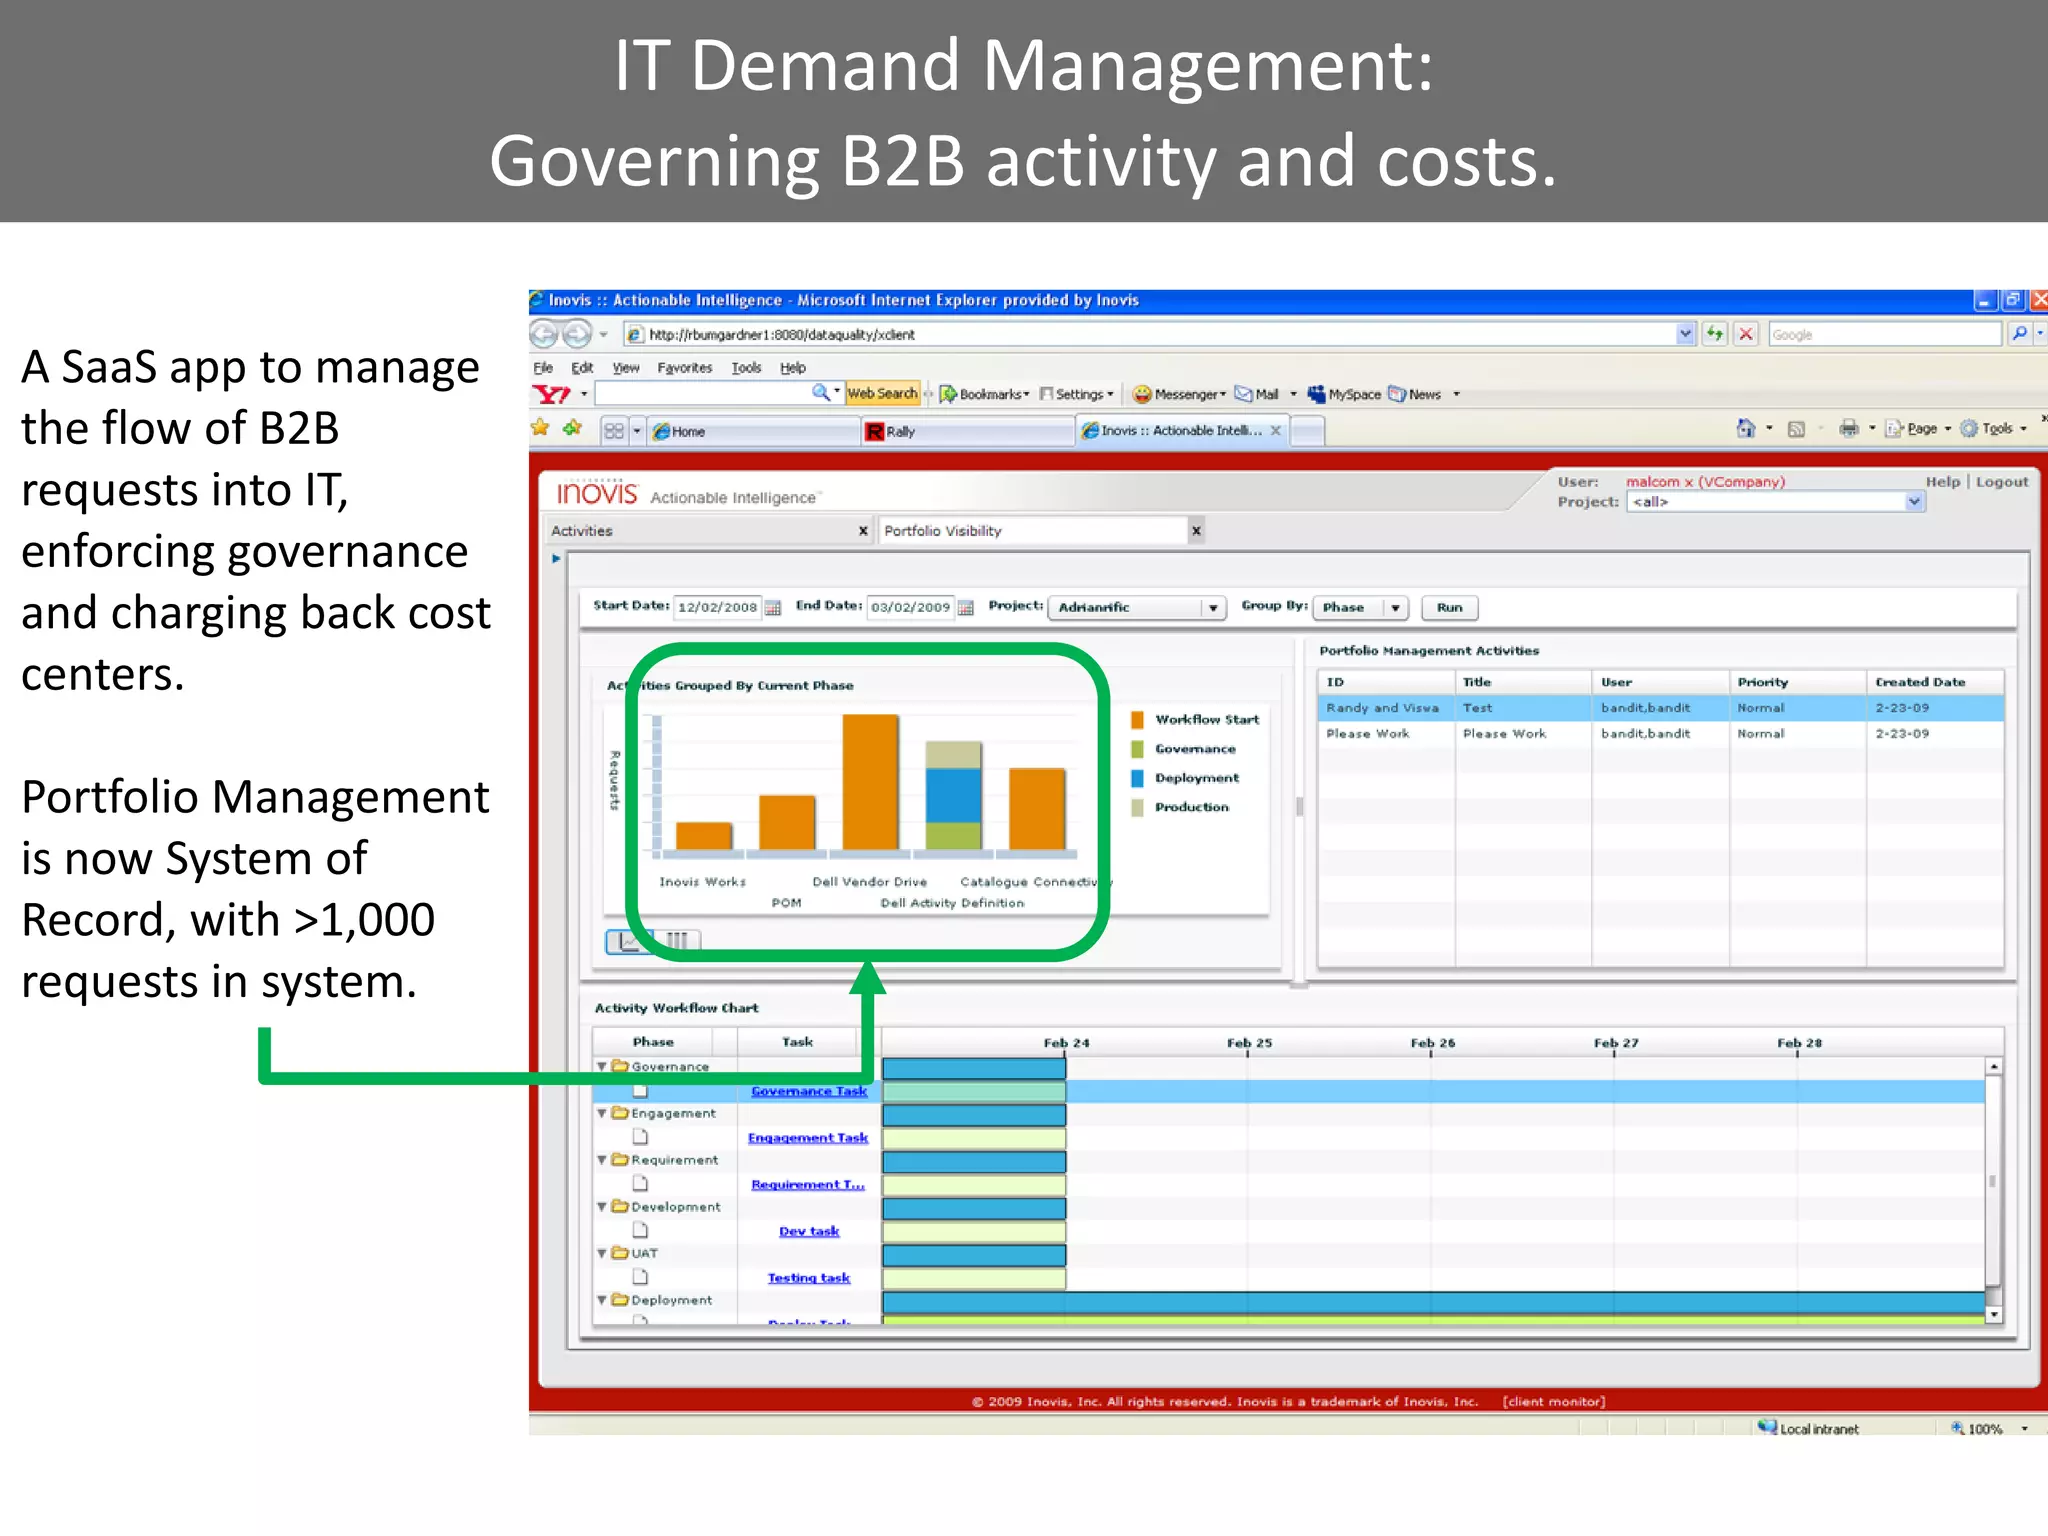Click the red Stop loading icon

[1746, 334]
